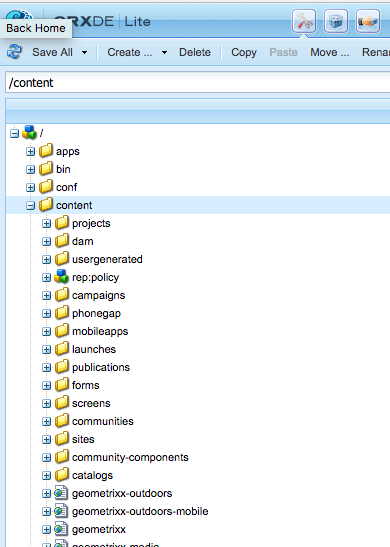Click the geometrixx-outdoors page icon
The height and width of the screenshot is (547, 390).
click(x=61, y=493)
